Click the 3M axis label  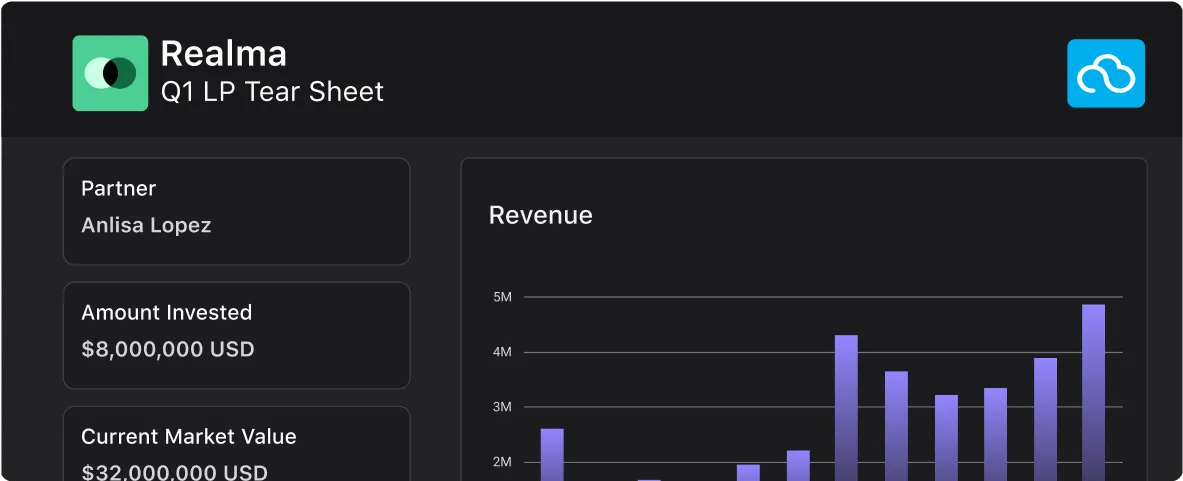pyautogui.click(x=502, y=407)
